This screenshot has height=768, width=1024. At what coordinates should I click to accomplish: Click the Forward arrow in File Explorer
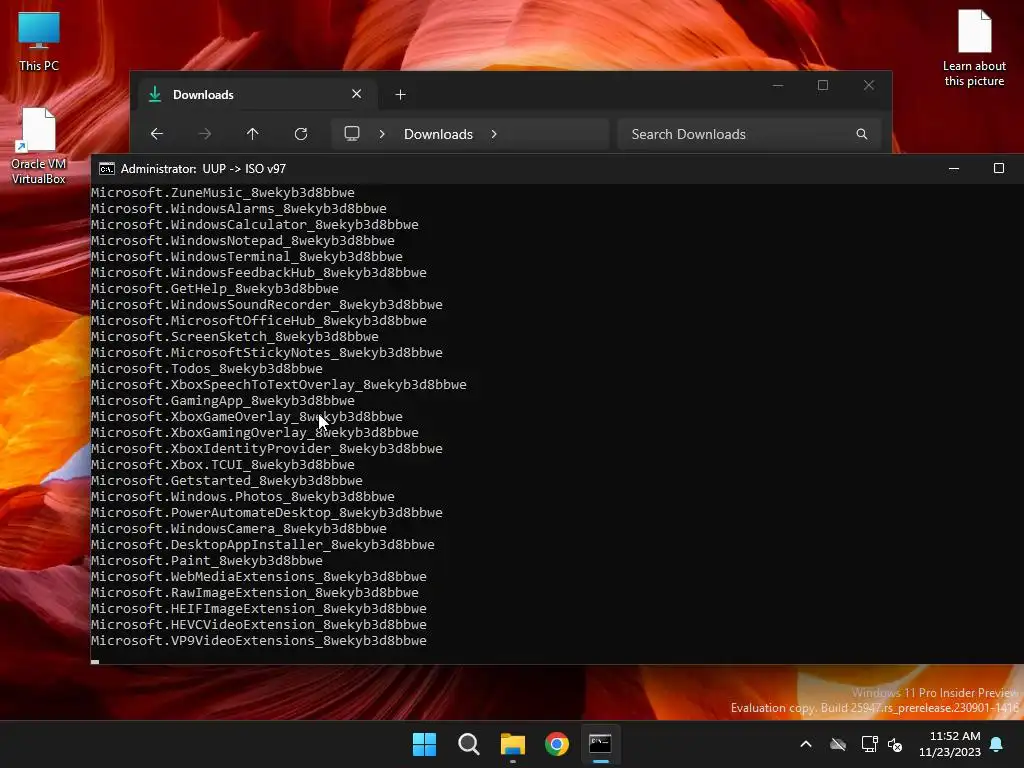point(205,134)
